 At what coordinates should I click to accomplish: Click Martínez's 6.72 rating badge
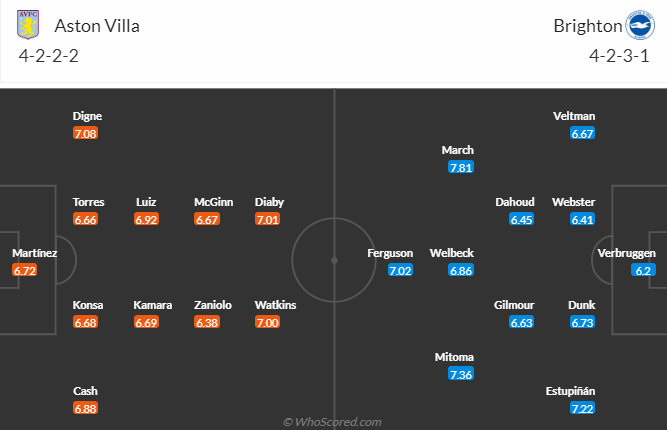tap(25, 271)
